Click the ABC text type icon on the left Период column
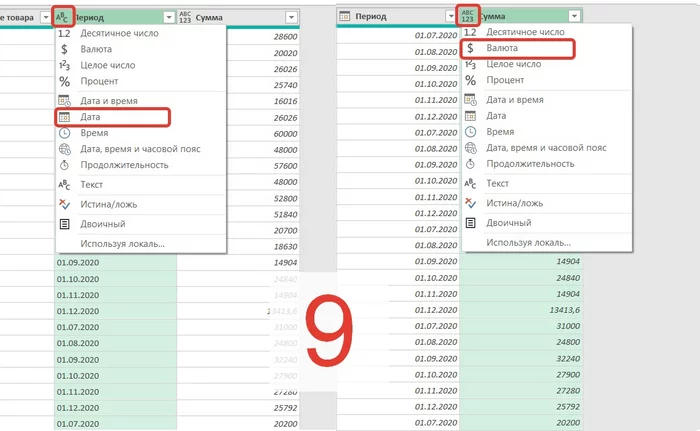Viewport: 700px width, 431px height. 62,17
